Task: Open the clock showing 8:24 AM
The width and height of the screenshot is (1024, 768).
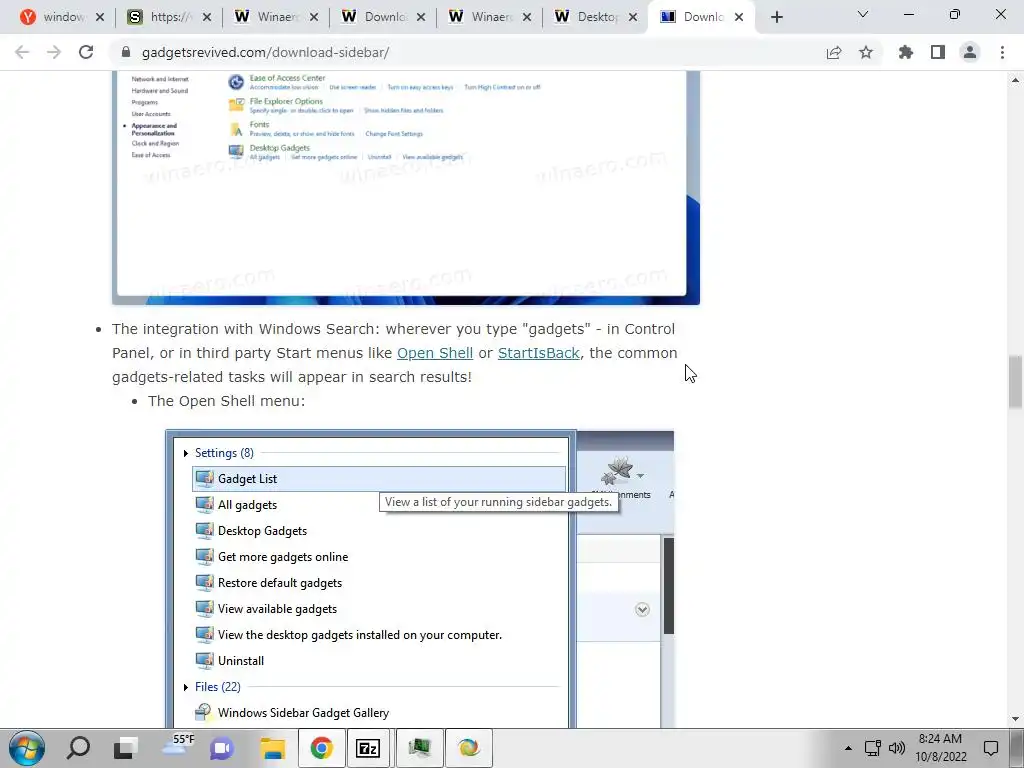Action: (940, 748)
